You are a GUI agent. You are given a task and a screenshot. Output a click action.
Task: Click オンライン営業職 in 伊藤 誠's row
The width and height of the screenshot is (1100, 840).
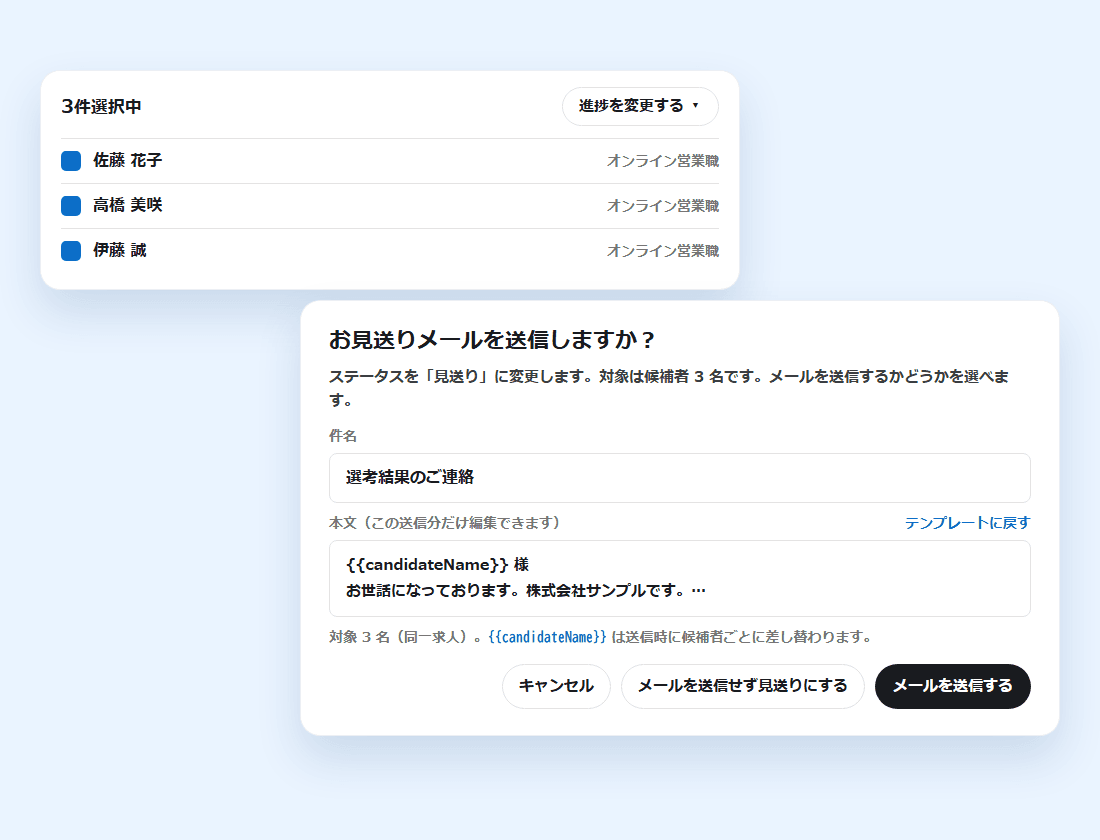[x=662, y=251]
